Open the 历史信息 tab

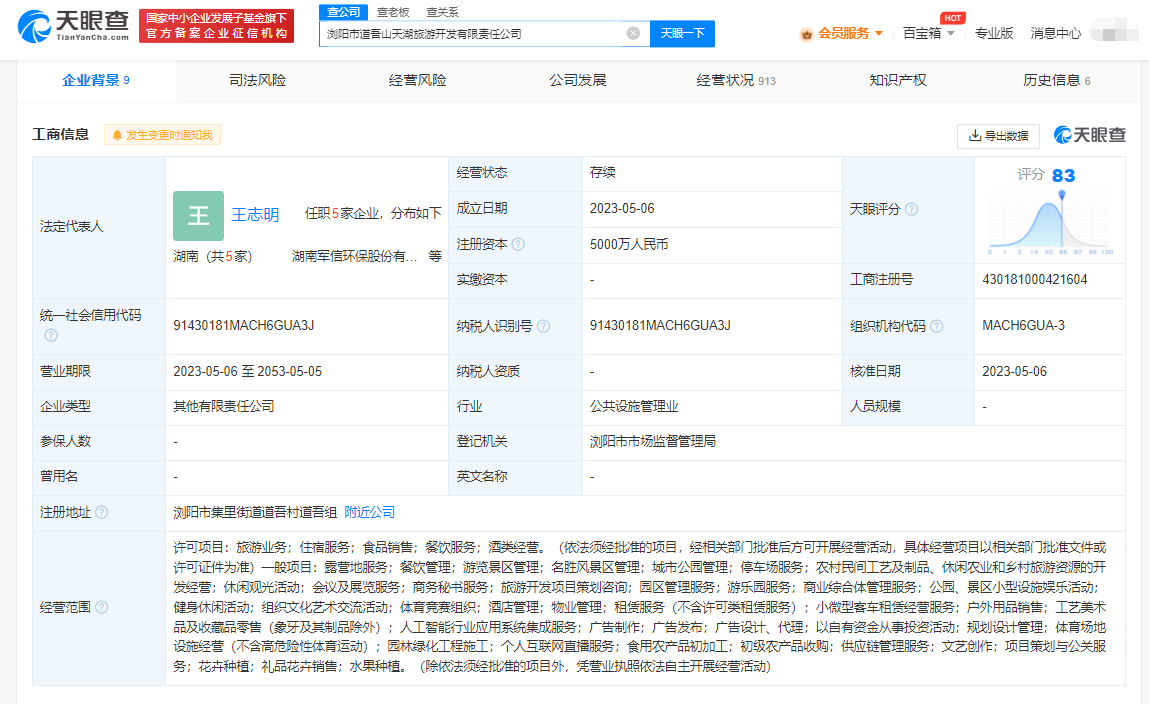1056,81
